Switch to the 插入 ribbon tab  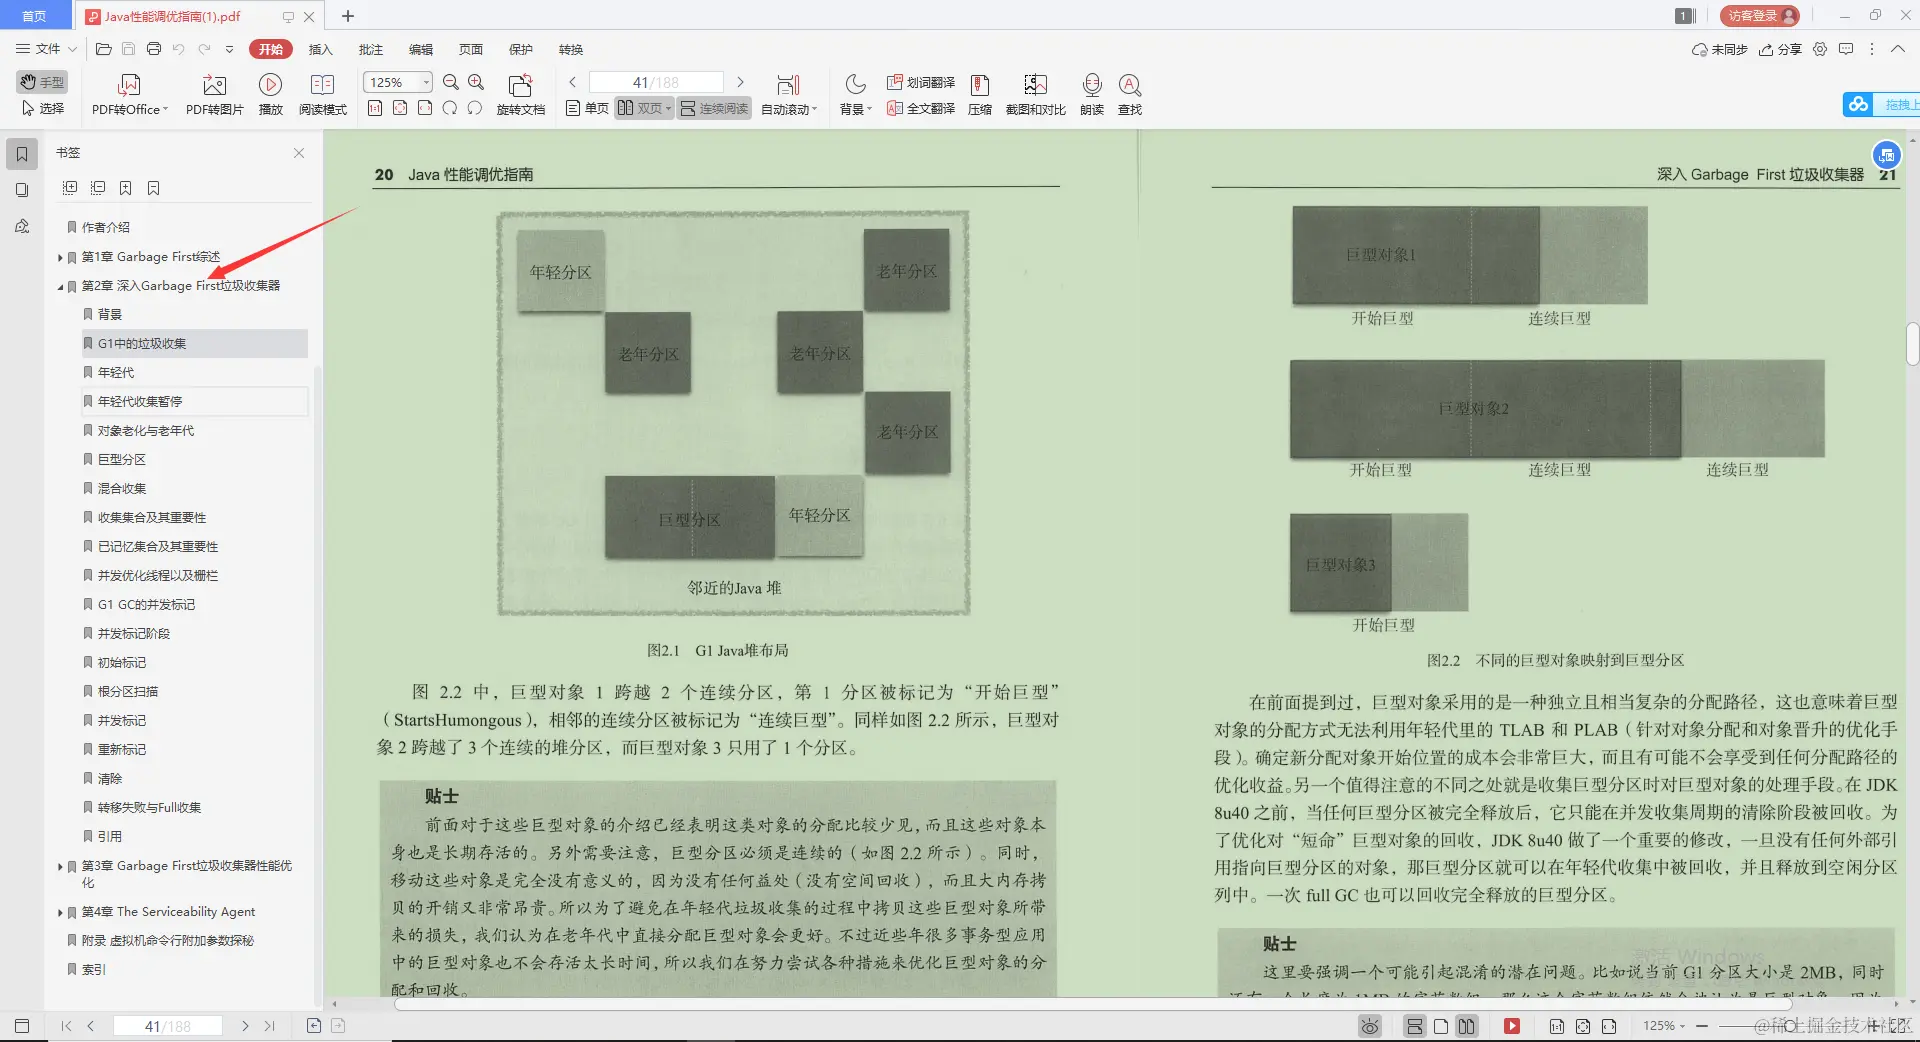320,49
